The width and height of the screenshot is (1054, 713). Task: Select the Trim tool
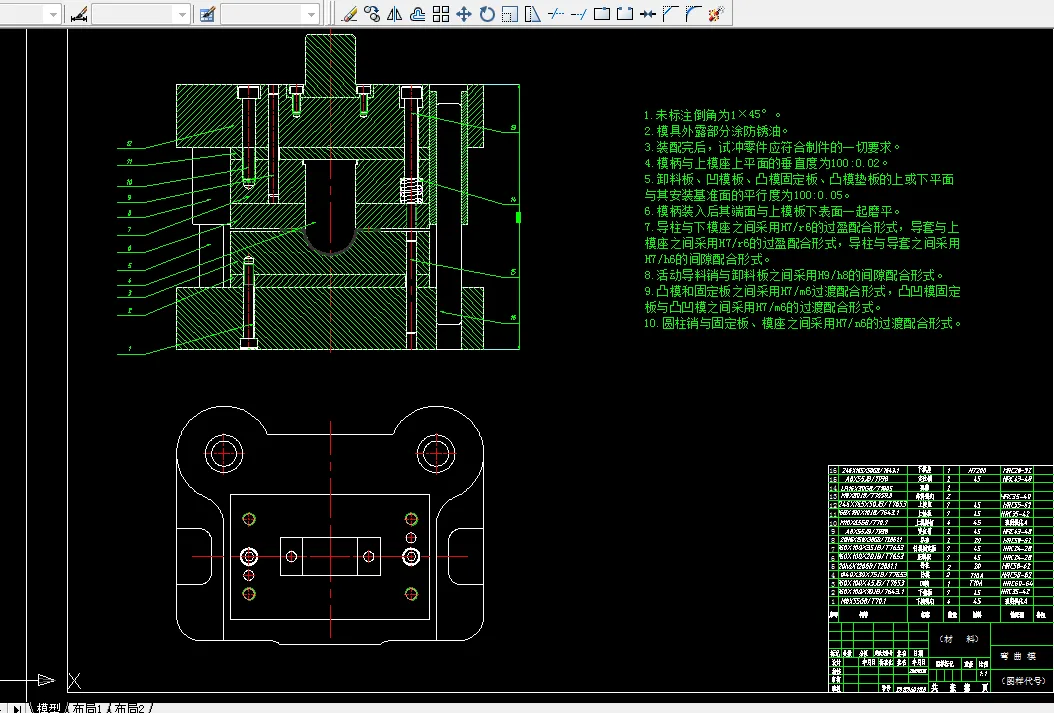click(x=556, y=14)
